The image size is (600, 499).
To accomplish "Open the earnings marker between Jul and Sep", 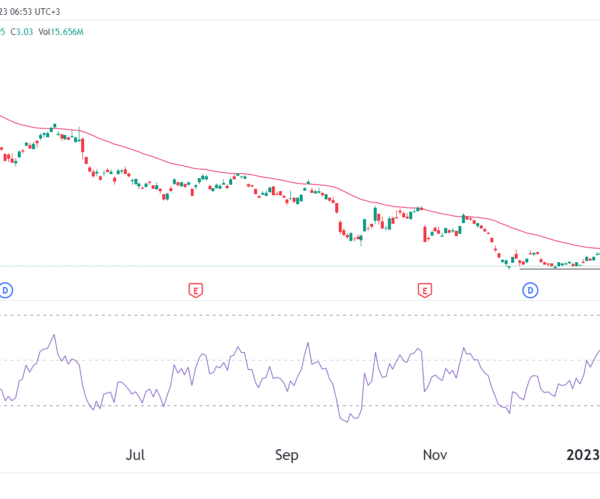I will click(x=196, y=290).
